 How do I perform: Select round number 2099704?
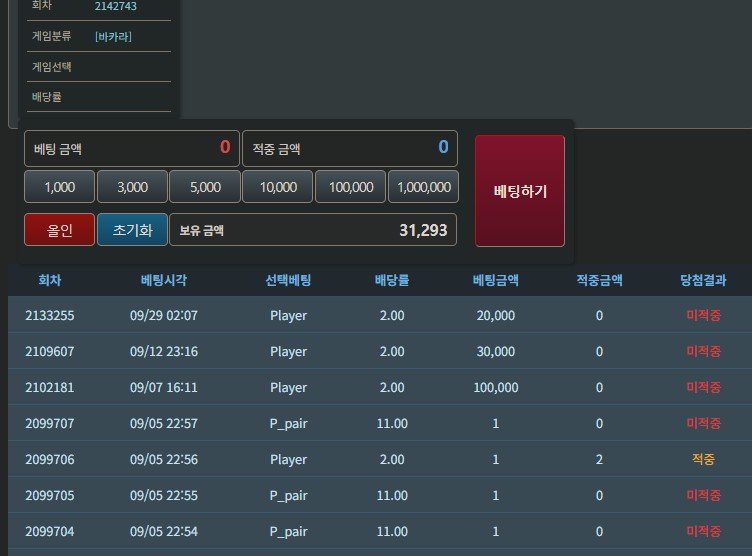pyautogui.click(x=50, y=531)
